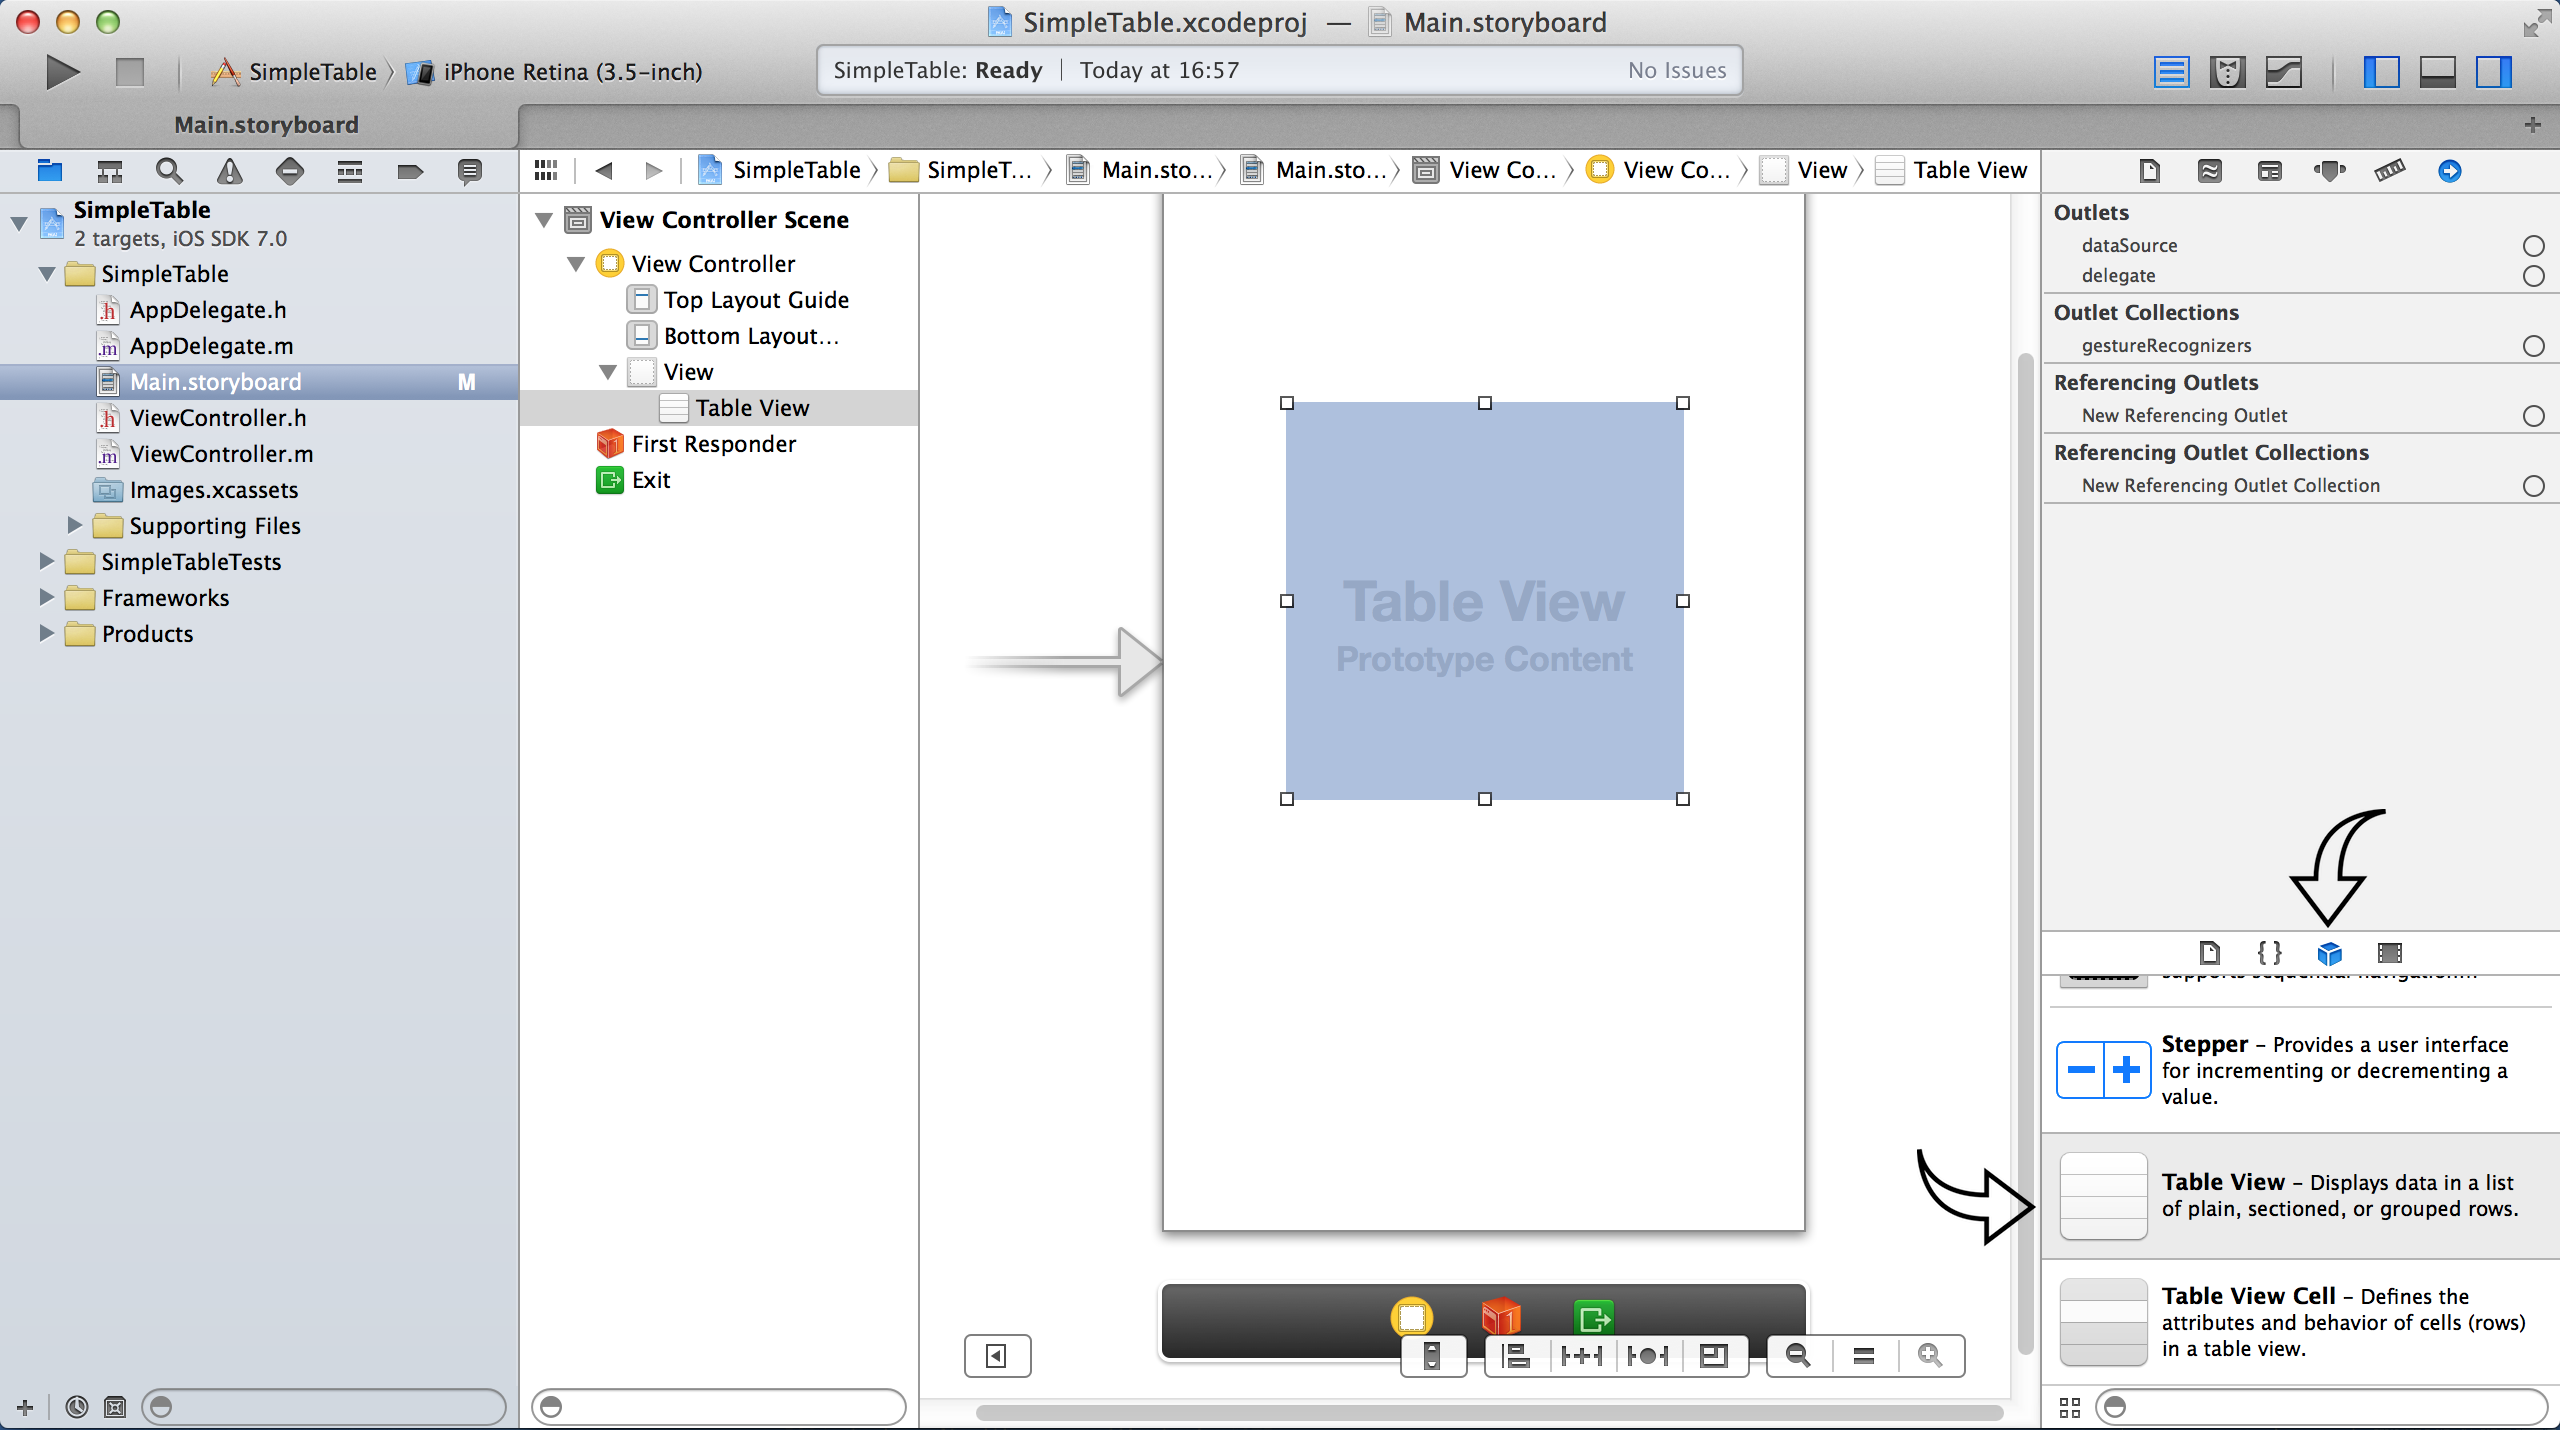The width and height of the screenshot is (2560, 1430).
Task: Select Top Layout Guide in the outline
Action: (738, 300)
